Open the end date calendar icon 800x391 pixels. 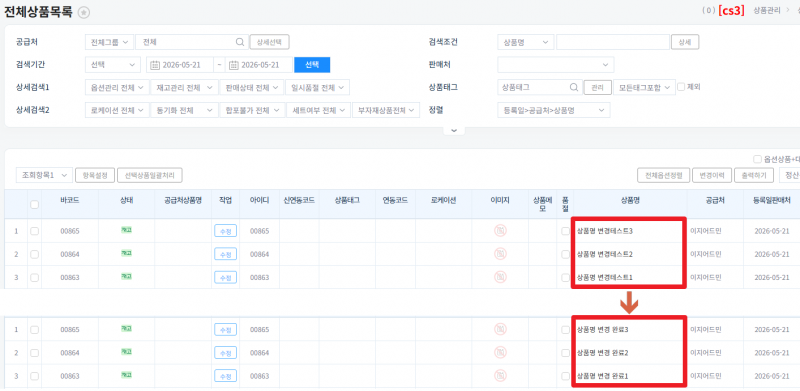point(234,65)
